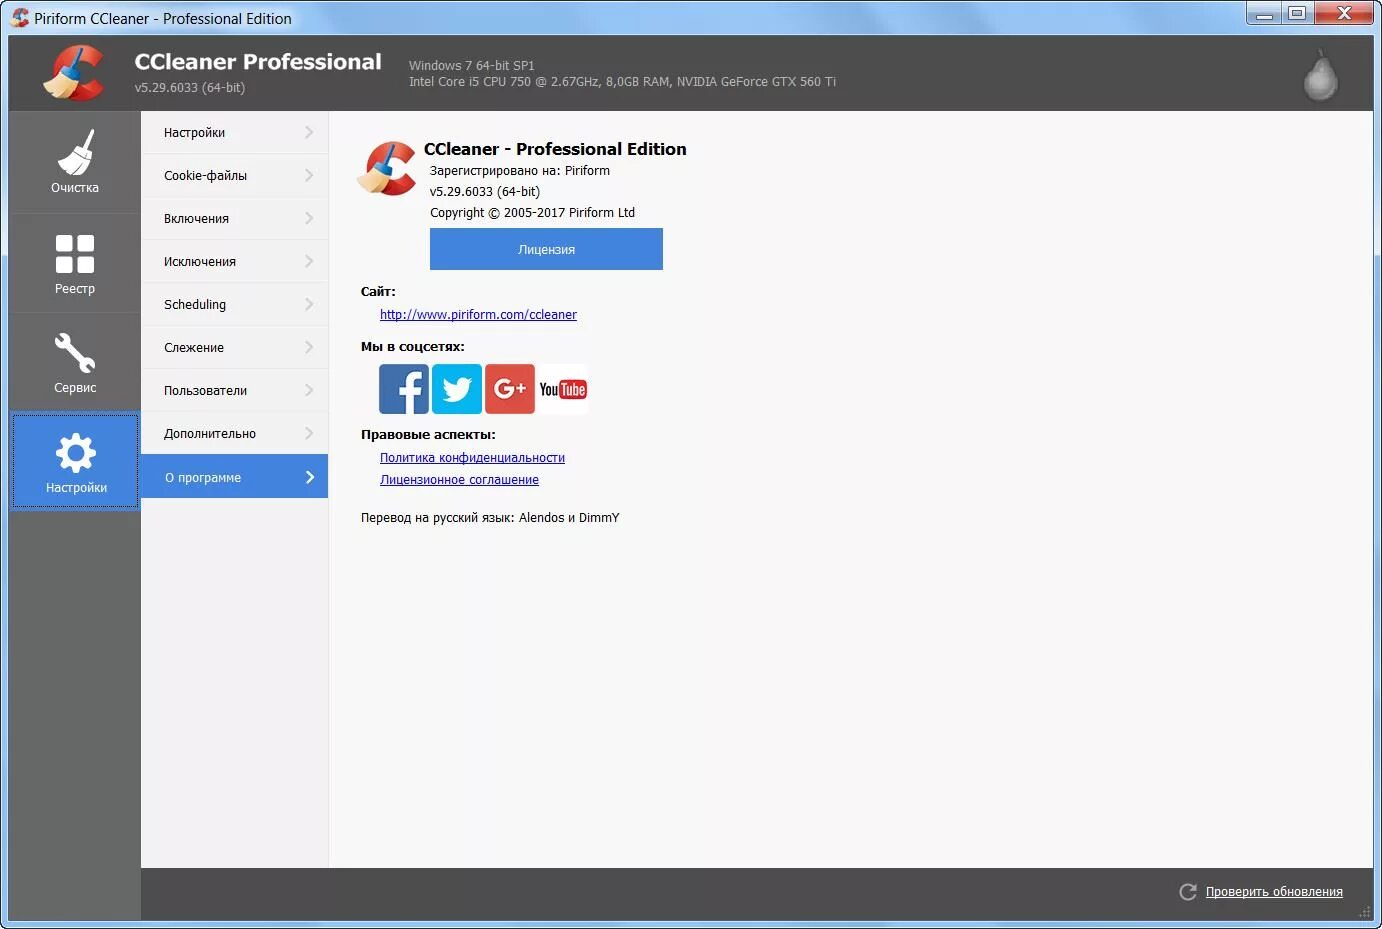
Task: Click Проверить обновления link
Action: click(1274, 892)
